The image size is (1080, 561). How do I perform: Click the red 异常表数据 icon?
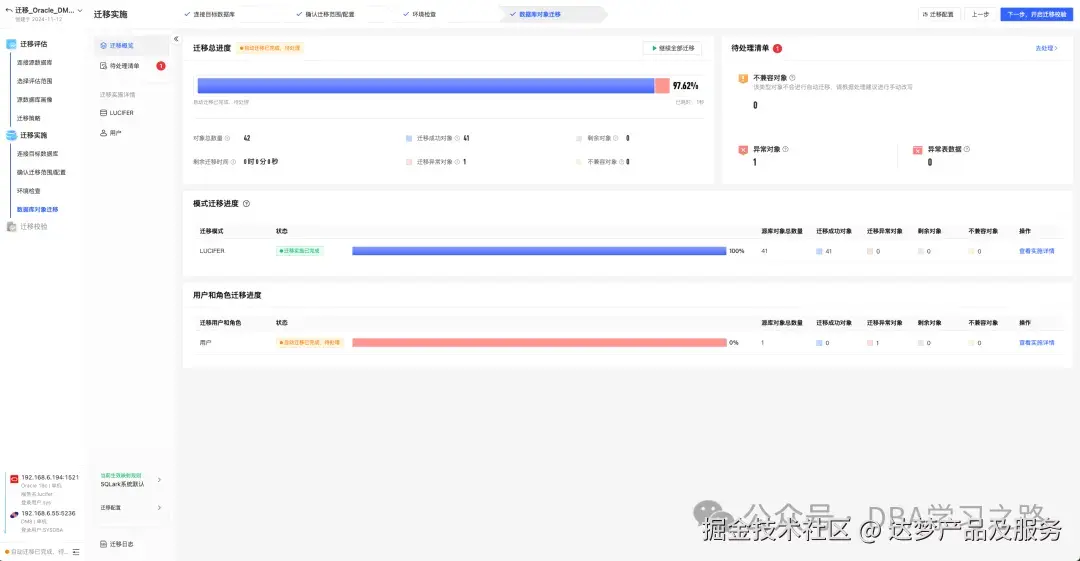pyautogui.click(x=917, y=150)
